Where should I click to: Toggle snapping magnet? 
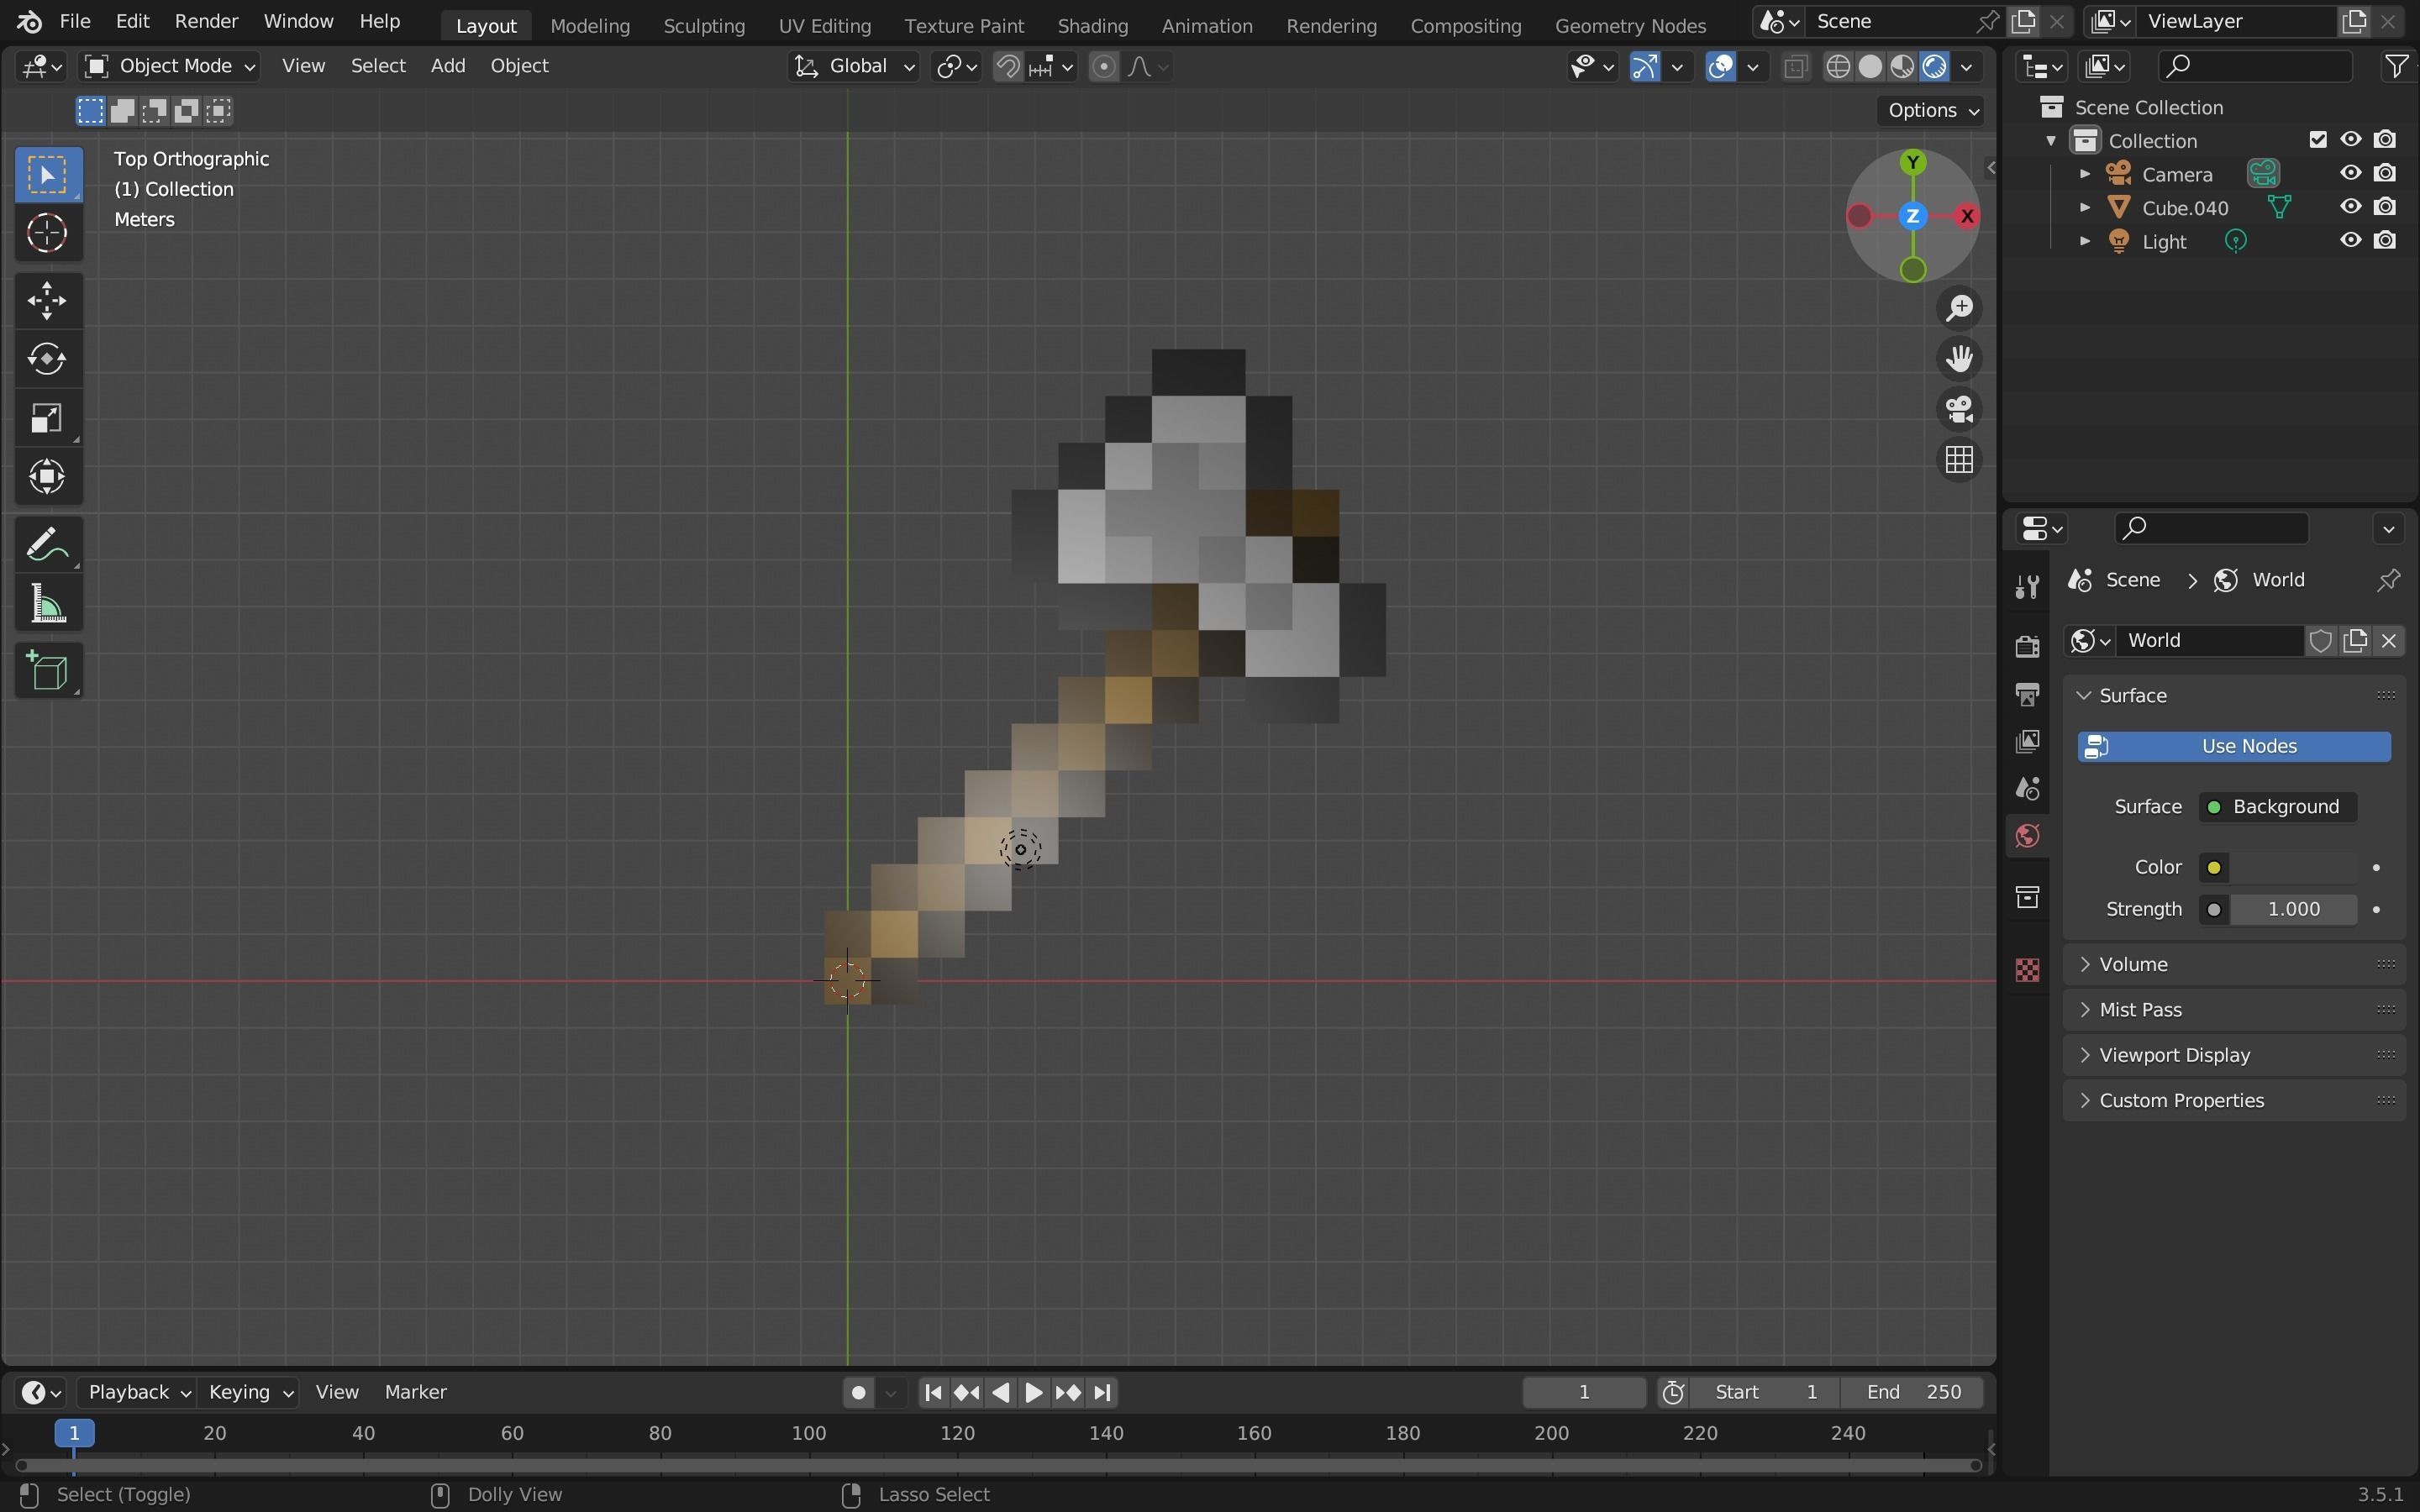1008,67
